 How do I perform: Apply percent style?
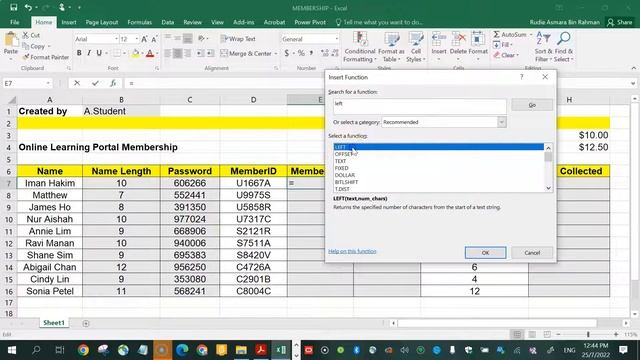coord(301,53)
